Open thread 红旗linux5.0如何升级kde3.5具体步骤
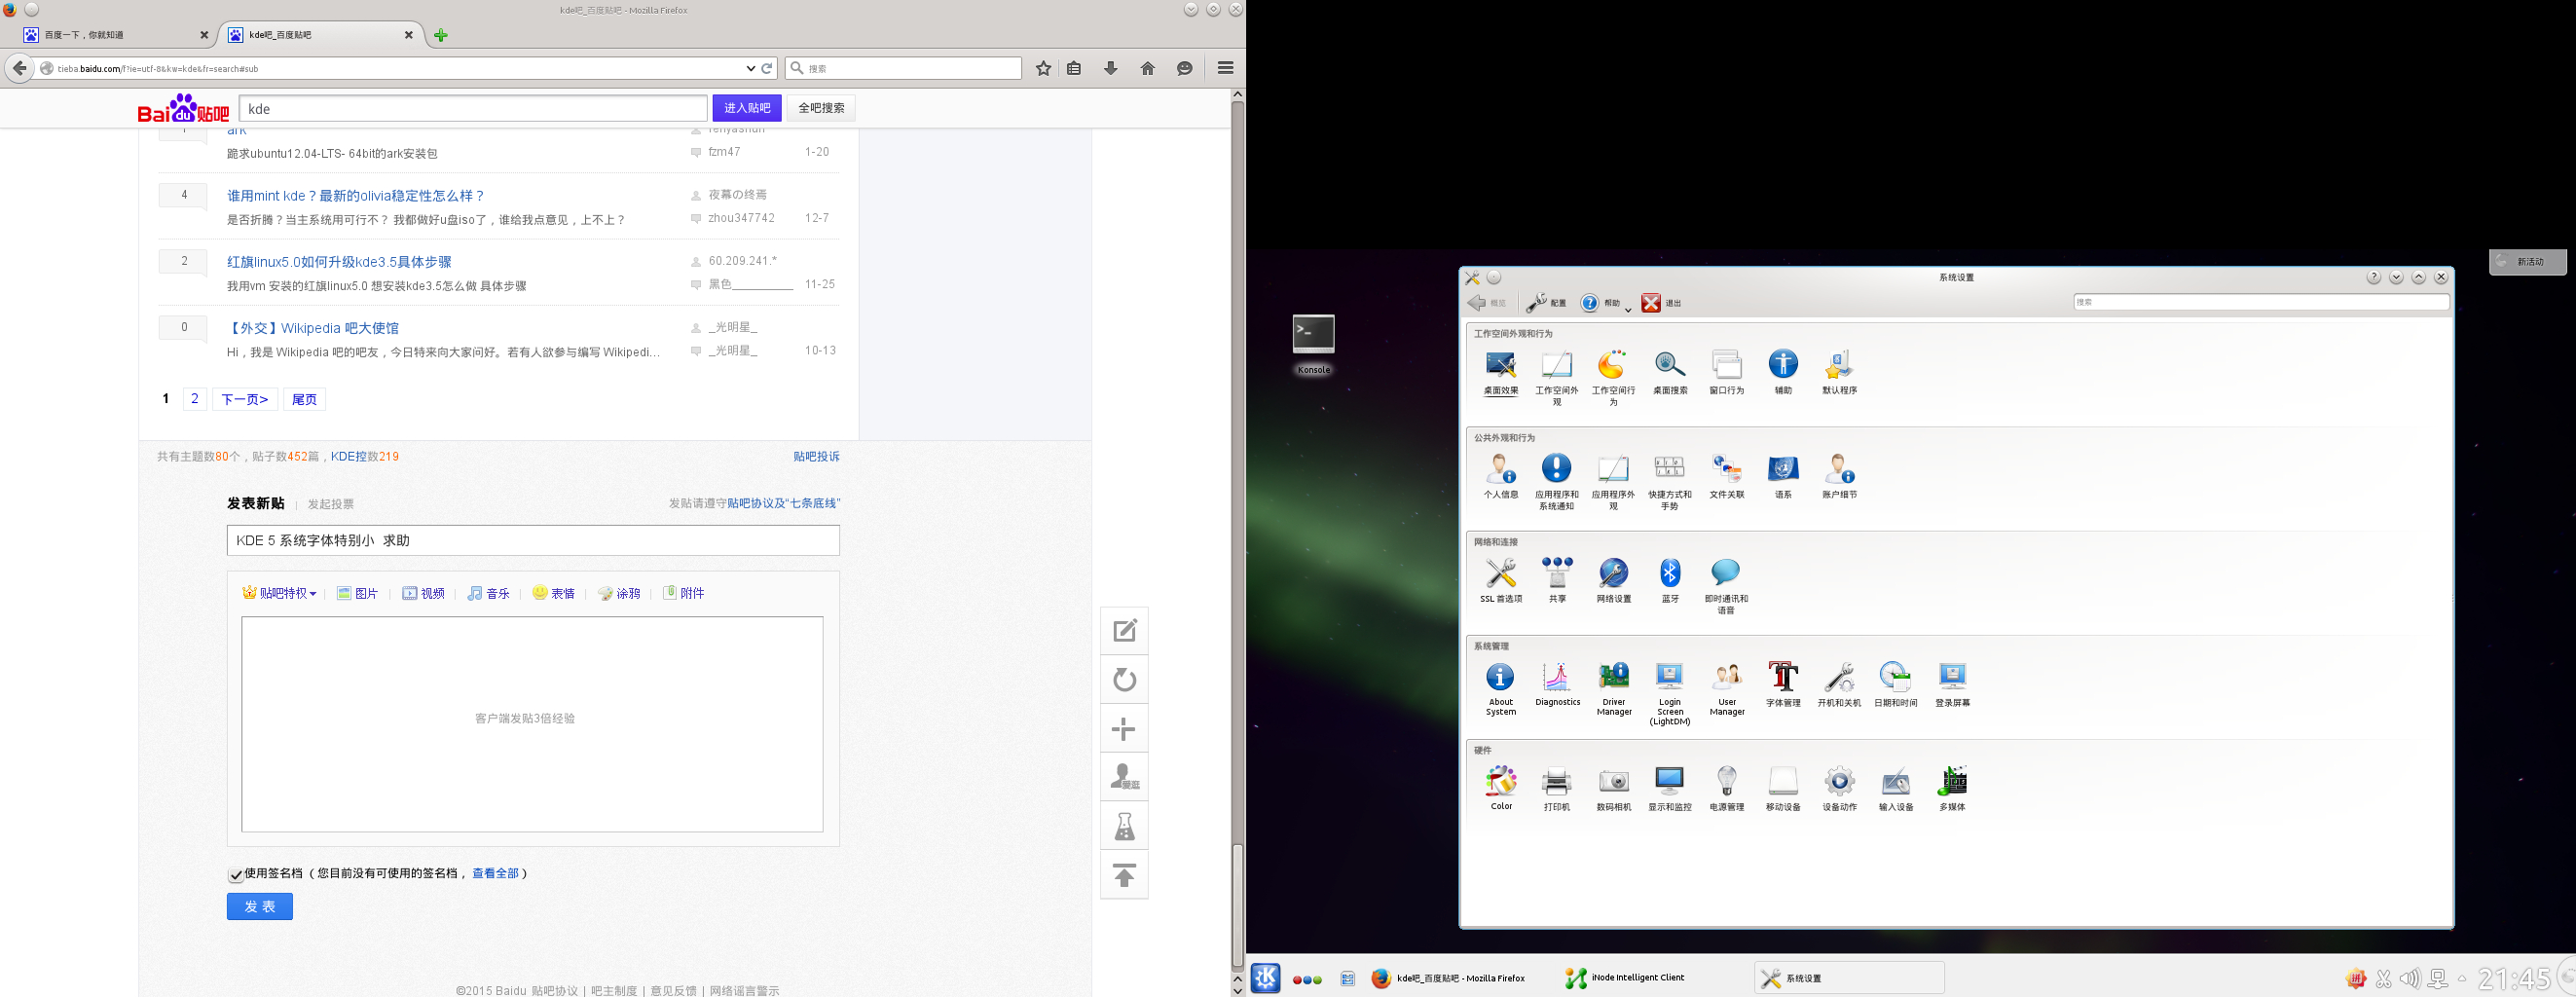2576x997 pixels. point(339,262)
